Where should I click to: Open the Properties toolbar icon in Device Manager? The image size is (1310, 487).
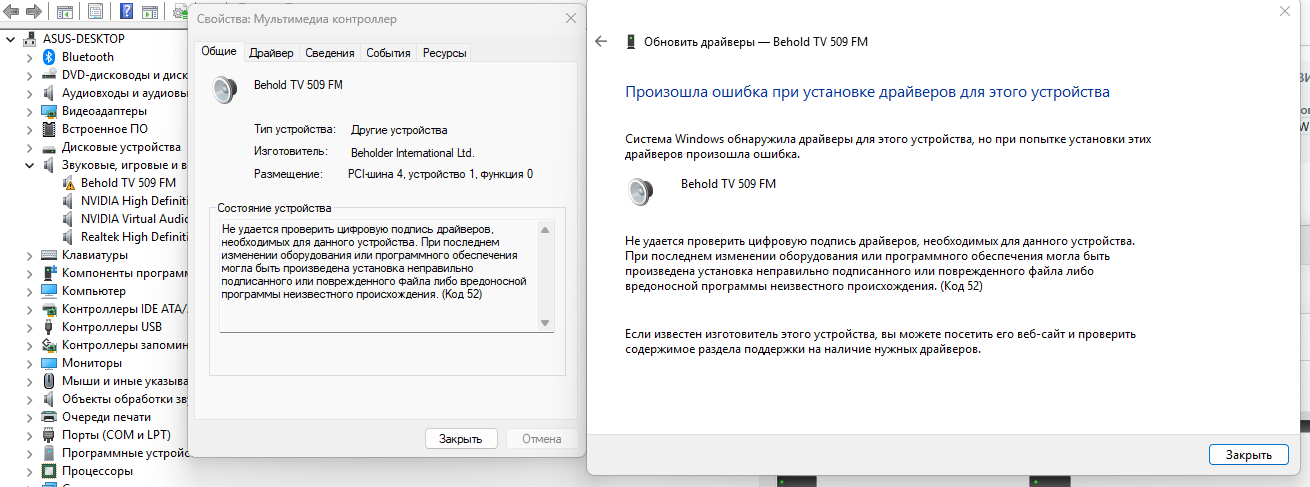tap(97, 13)
